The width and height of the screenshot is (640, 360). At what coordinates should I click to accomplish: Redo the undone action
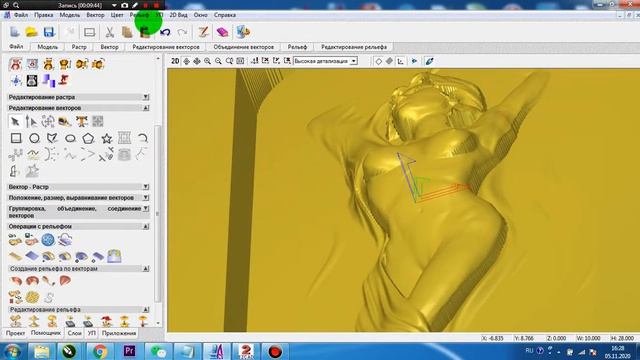pos(182,32)
